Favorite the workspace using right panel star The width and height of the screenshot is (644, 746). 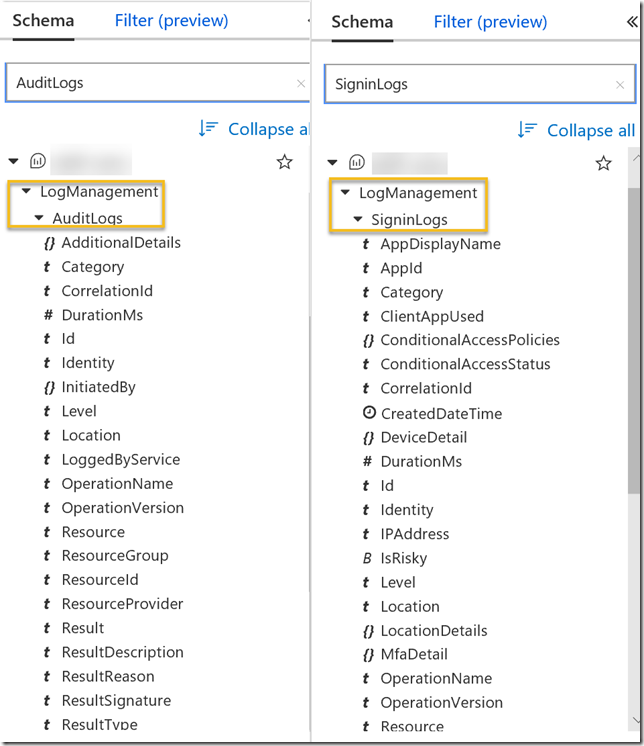coord(604,164)
